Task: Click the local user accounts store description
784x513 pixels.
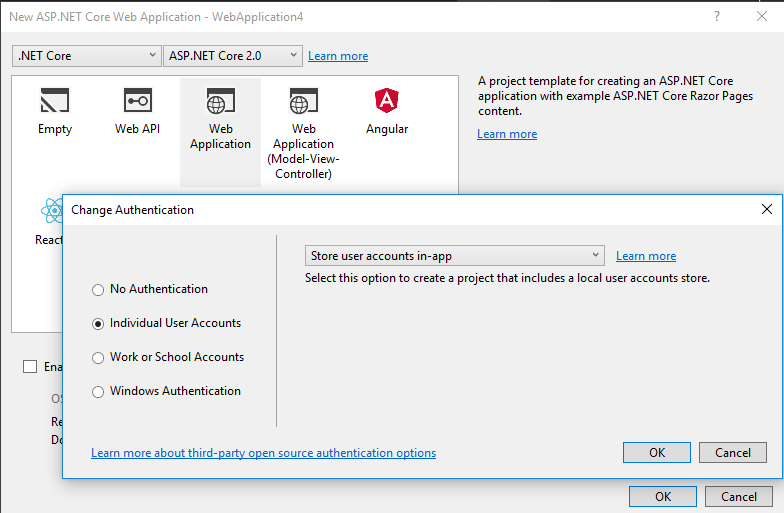Action: pos(508,278)
